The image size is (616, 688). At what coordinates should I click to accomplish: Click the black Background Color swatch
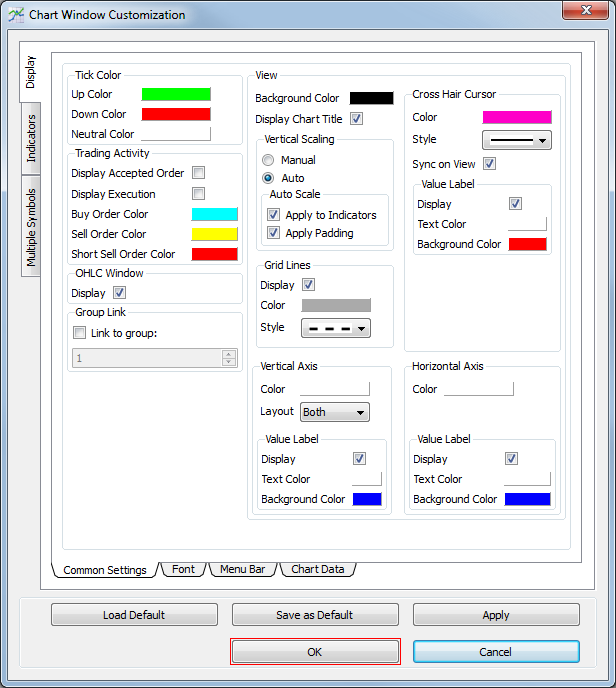coord(371,98)
